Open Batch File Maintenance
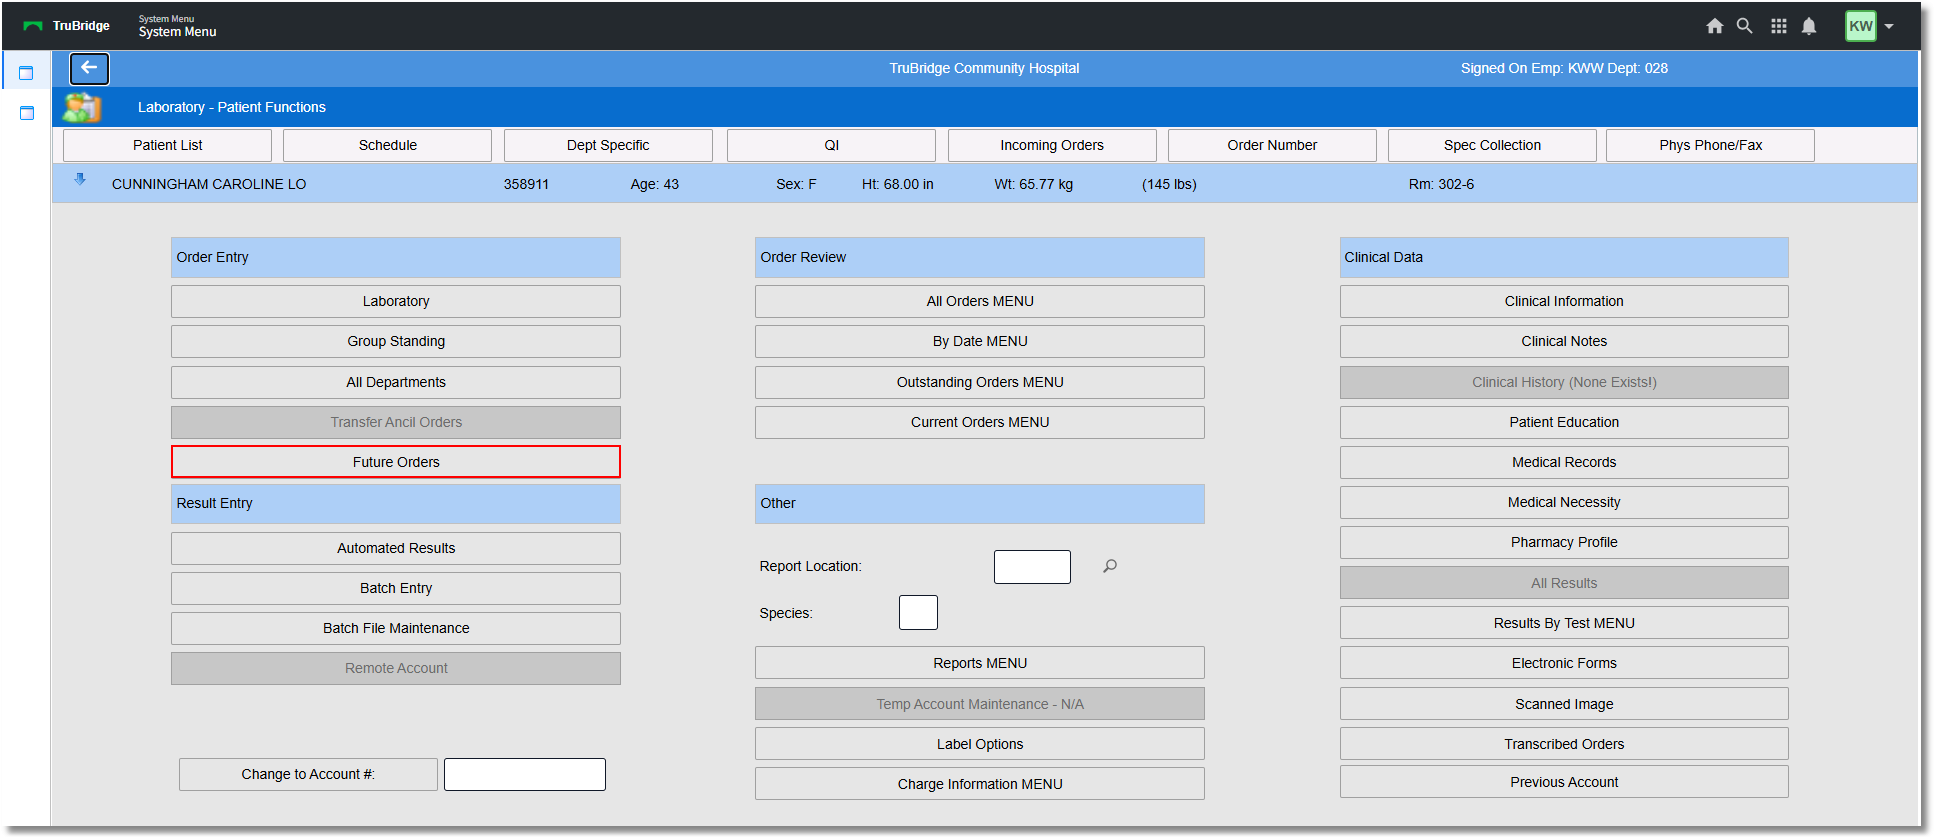 point(396,628)
